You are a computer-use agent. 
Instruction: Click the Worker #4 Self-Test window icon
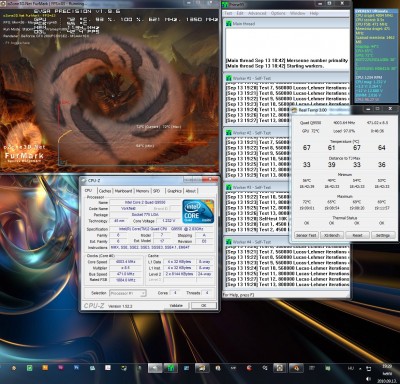[229, 242]
